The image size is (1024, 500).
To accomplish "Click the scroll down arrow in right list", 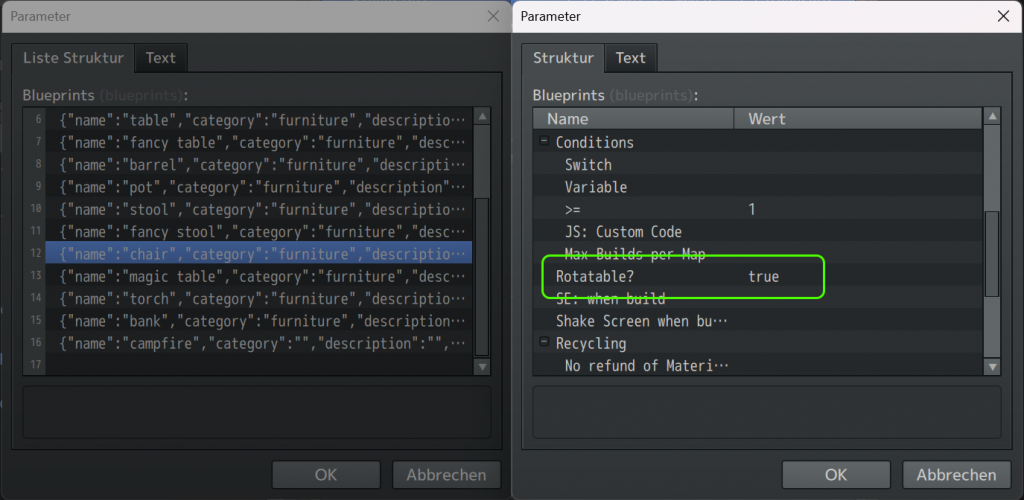I will [x=992, y=367].
